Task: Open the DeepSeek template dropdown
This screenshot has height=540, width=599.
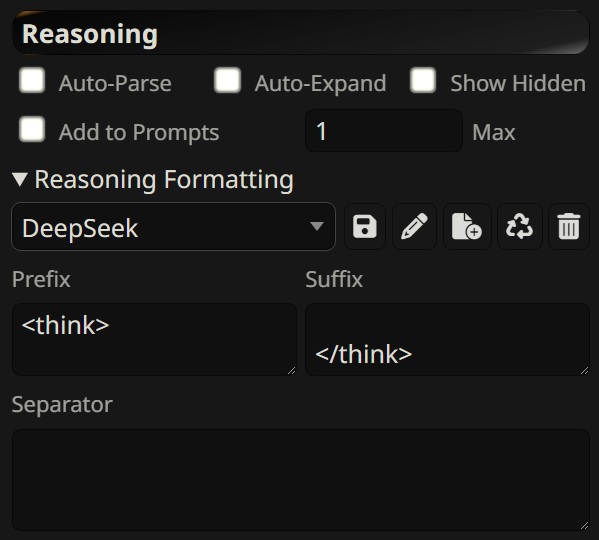Action: click(173, 227)
